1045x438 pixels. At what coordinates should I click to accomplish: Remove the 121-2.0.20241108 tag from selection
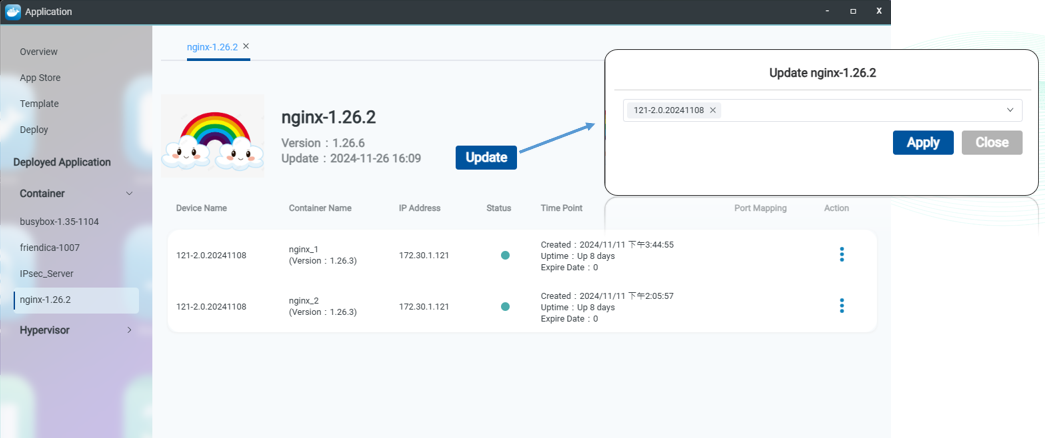[712, 111]
